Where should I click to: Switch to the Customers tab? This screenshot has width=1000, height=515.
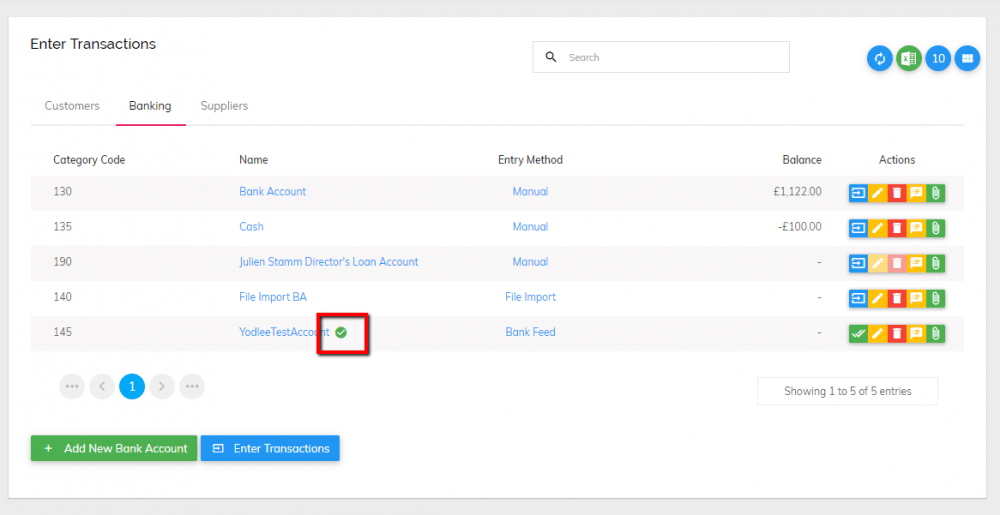click(x=72, y=106)
